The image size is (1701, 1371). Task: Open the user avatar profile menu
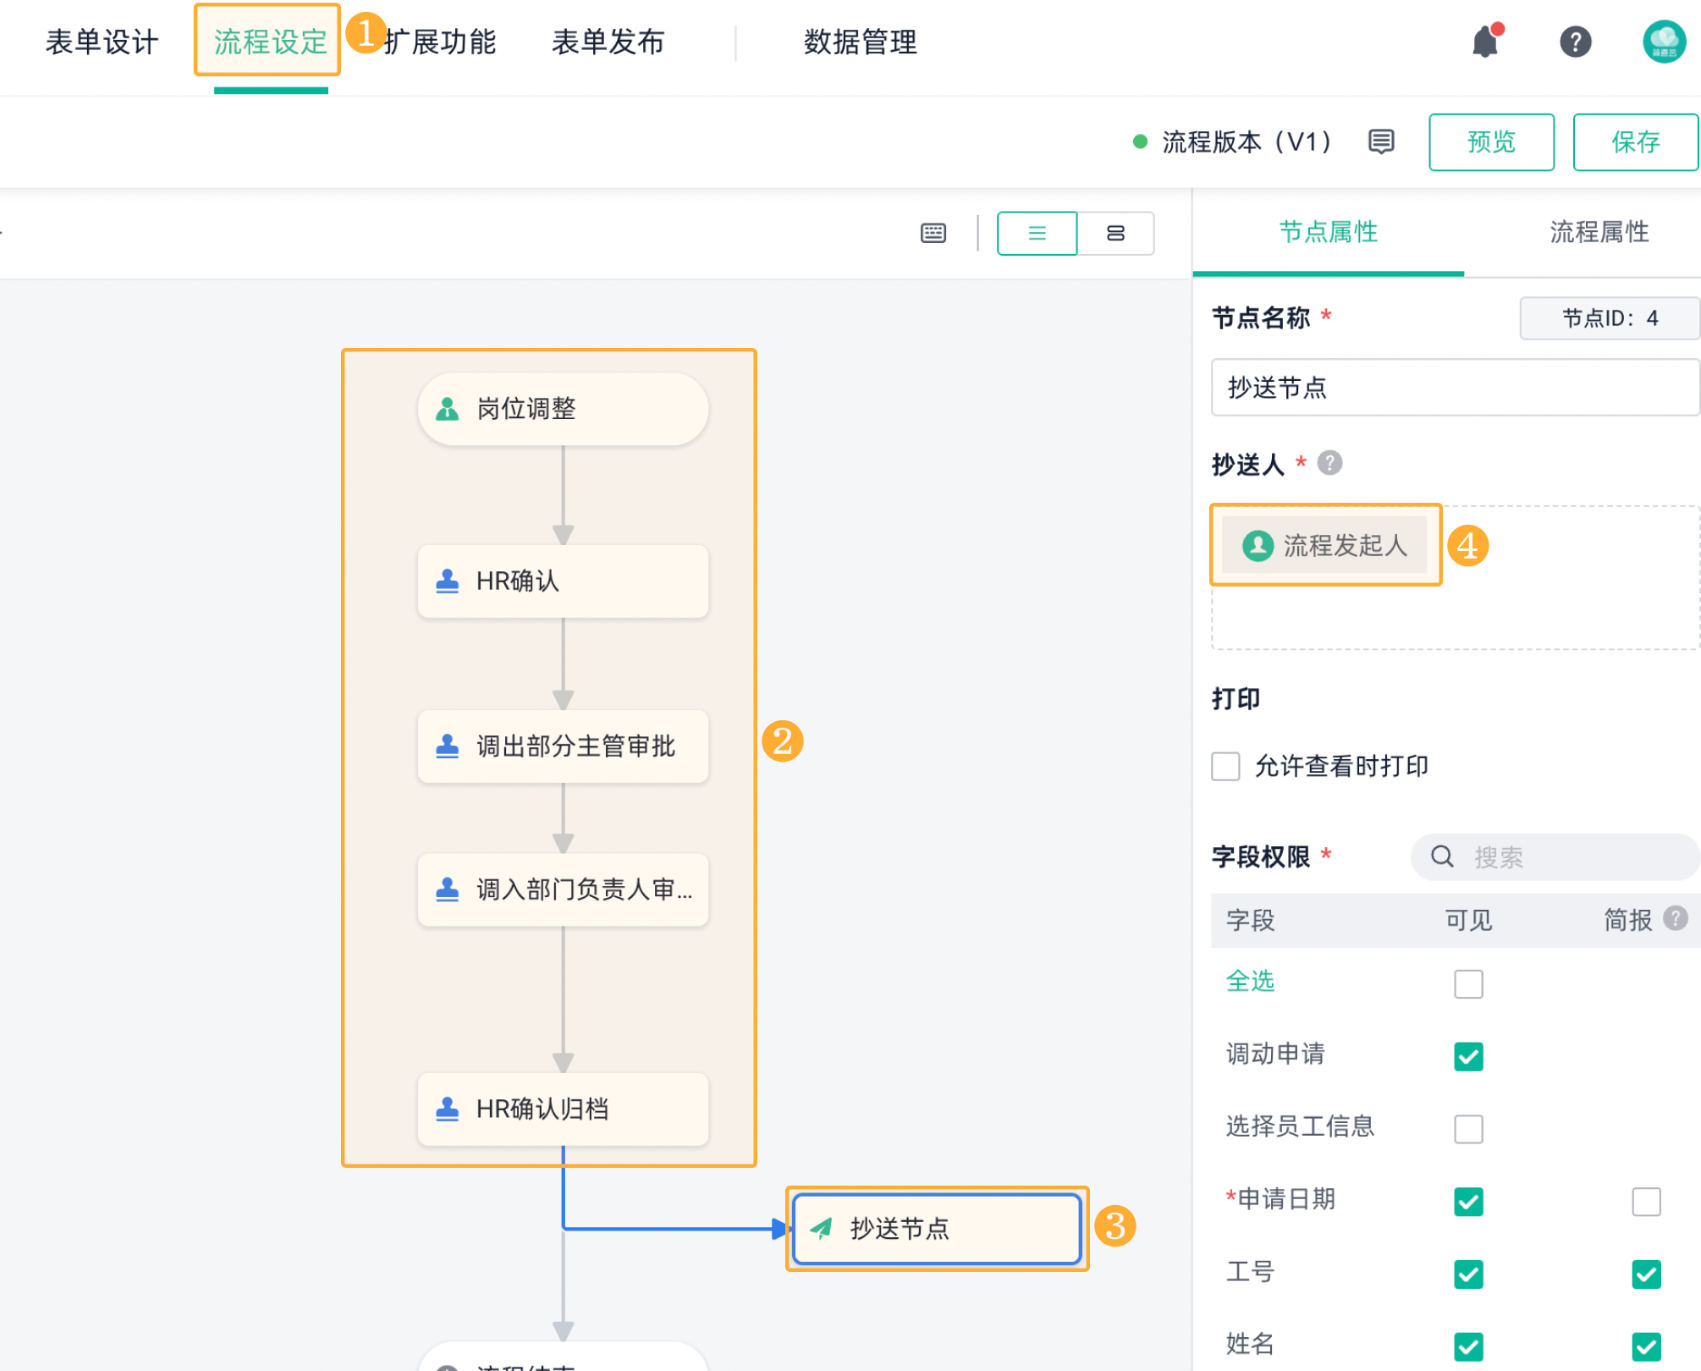[x=1664, y=42]
